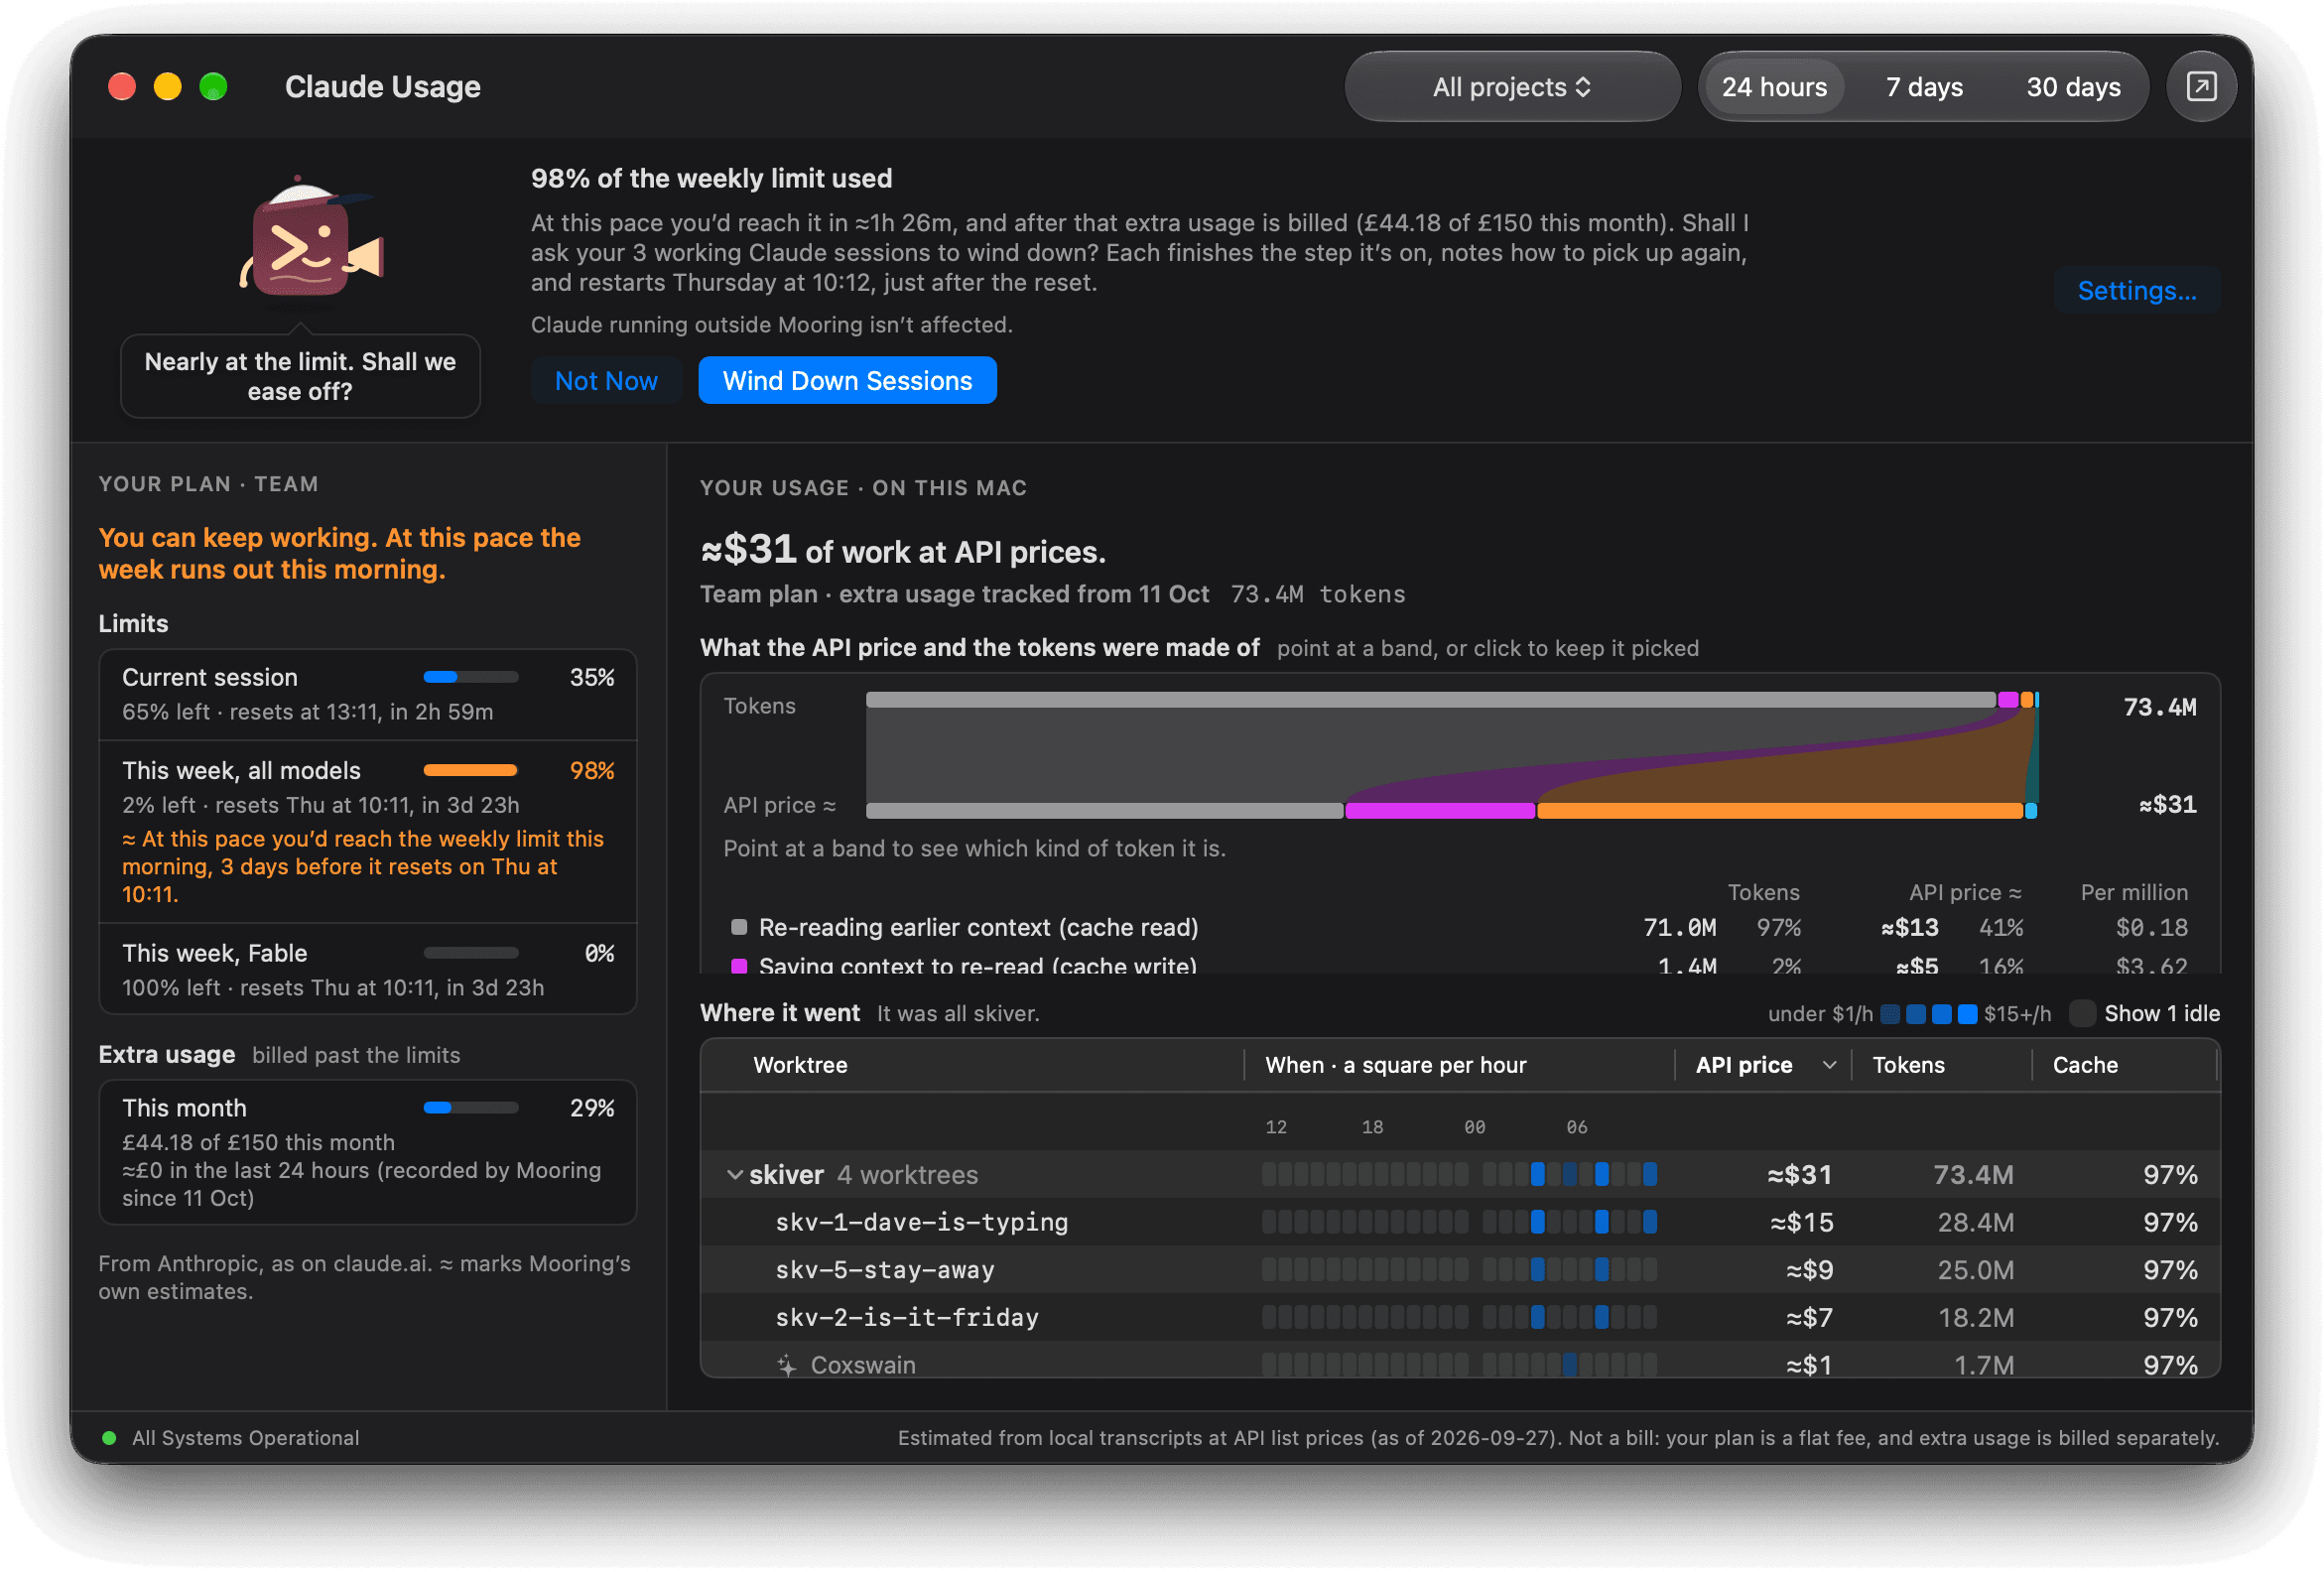Select the skv-5-stay-away worktree row

[x=1460, y=1269]
